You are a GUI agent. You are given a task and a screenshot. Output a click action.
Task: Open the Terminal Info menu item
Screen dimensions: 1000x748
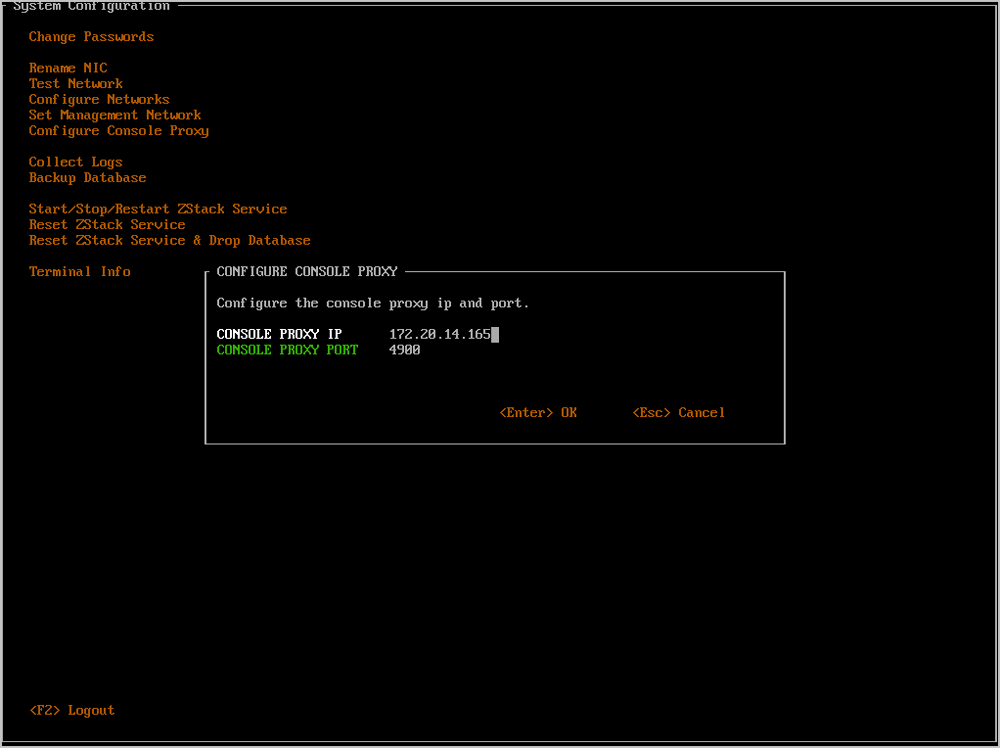coord(80,272)
